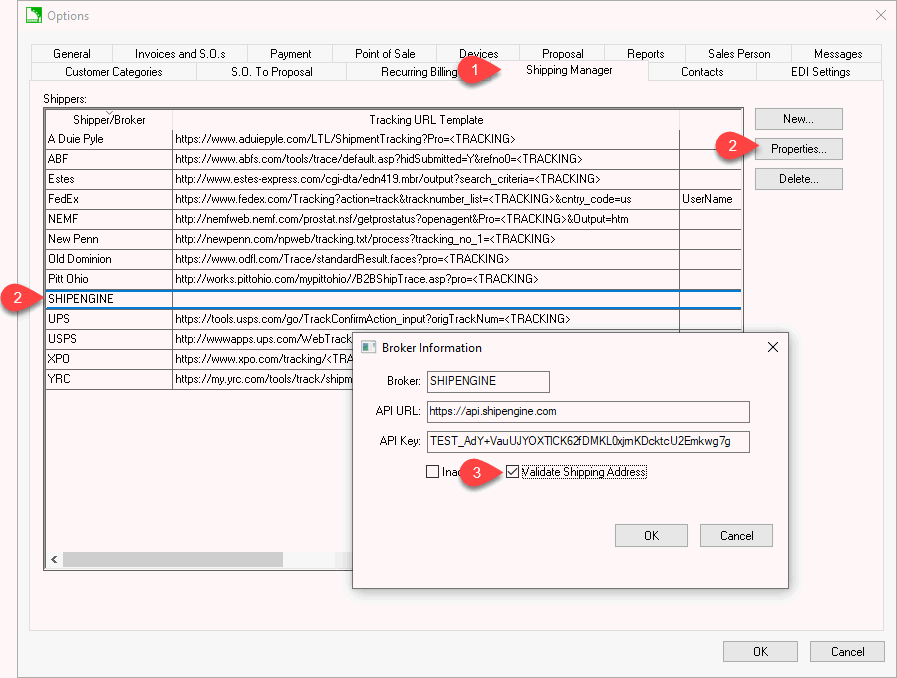Switch to the EDI Settings tab
897x678 pixels.
point(822,71)
